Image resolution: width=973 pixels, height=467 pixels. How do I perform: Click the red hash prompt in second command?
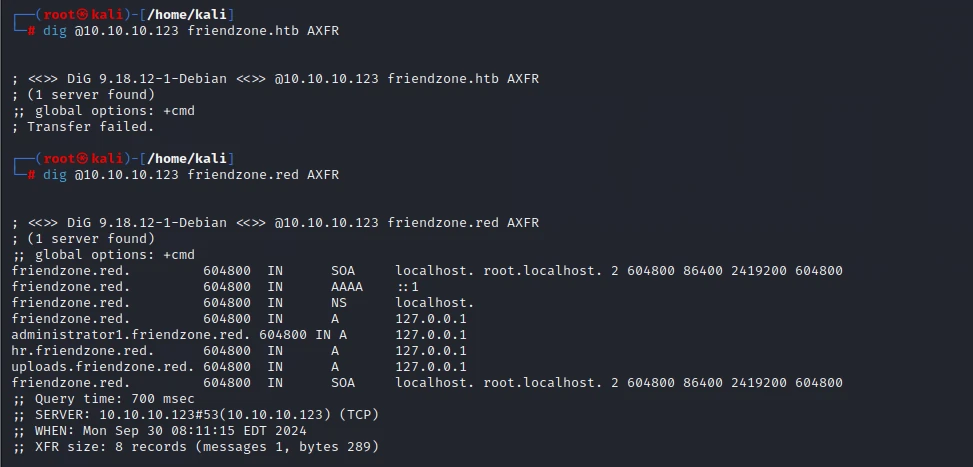[31, 176]
